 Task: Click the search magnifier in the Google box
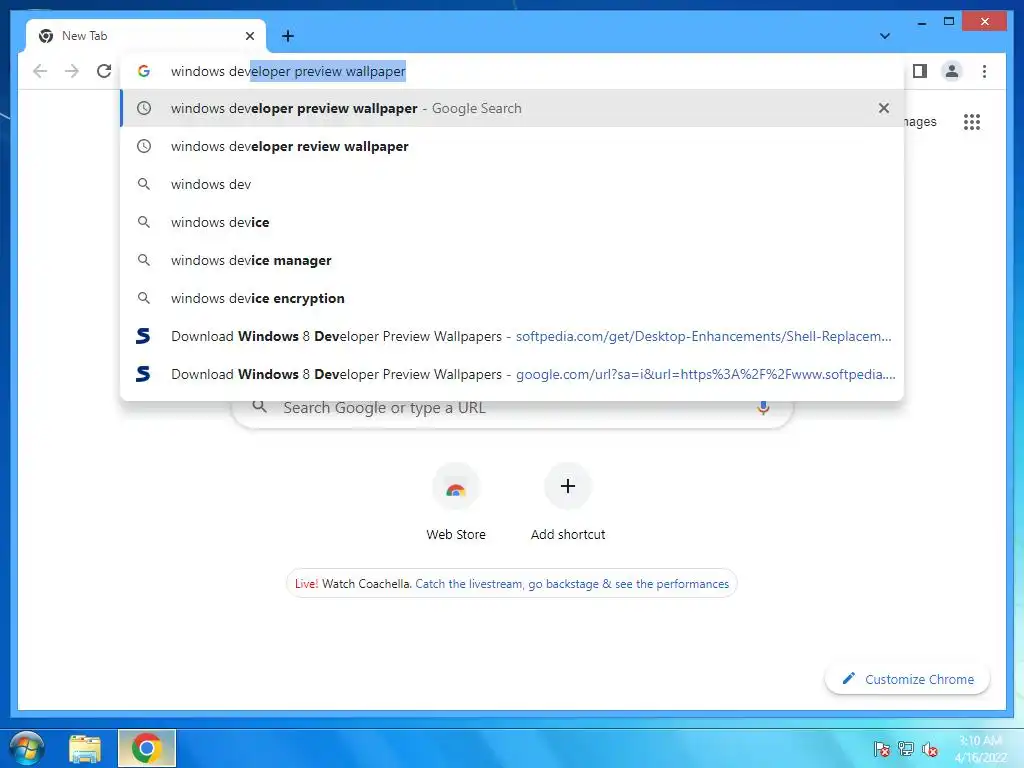pyautogui.click(x=259, y=407)
